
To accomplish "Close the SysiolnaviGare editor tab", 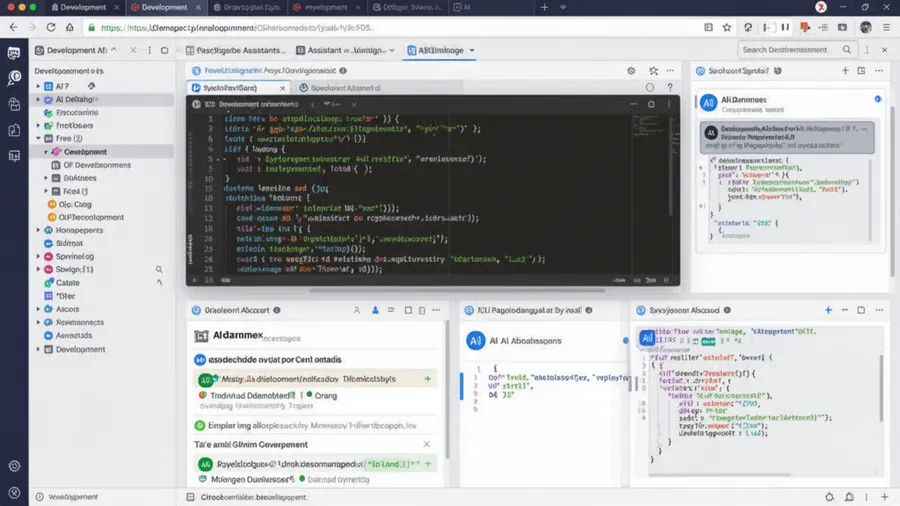I will tap(282, 88).
